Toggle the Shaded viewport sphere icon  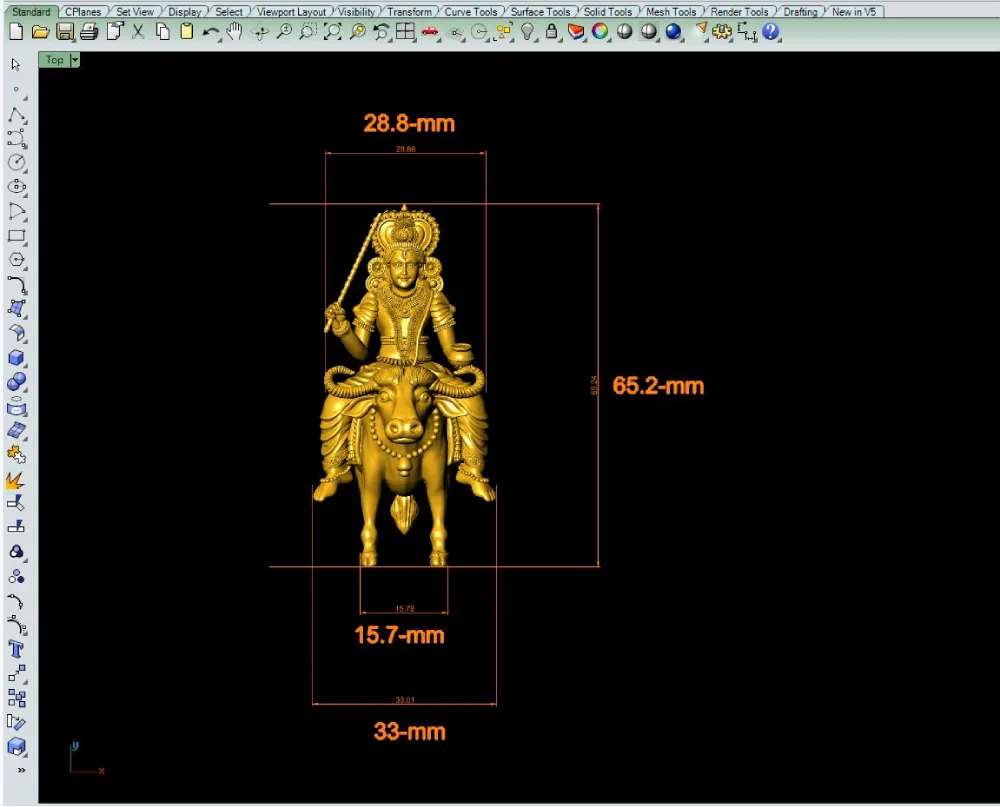point(624,31)
